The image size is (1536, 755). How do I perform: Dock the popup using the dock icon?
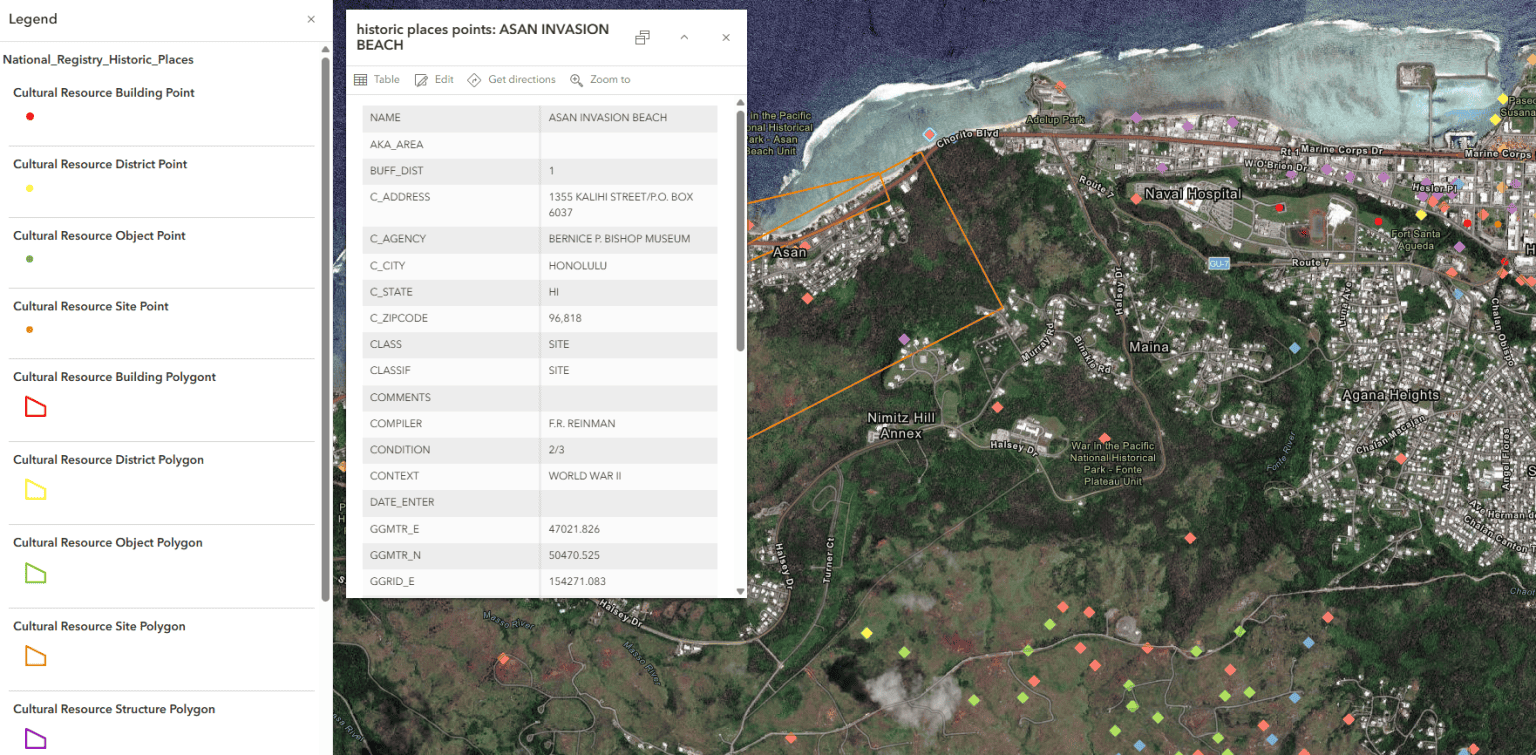(x=642, y=37)
